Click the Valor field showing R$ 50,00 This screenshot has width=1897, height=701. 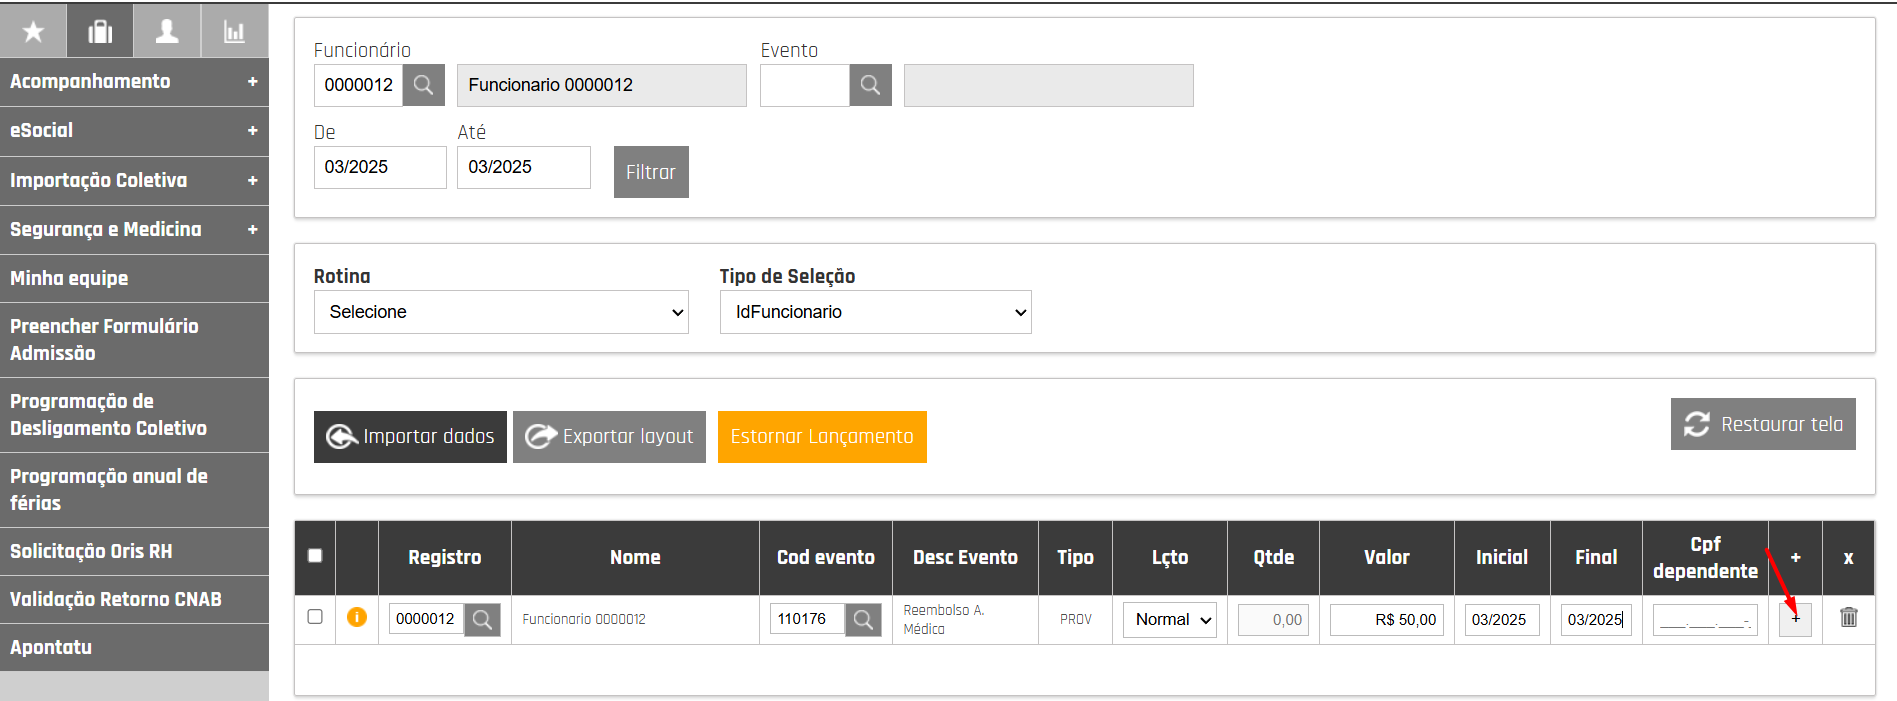click(x=1386, y=620)
